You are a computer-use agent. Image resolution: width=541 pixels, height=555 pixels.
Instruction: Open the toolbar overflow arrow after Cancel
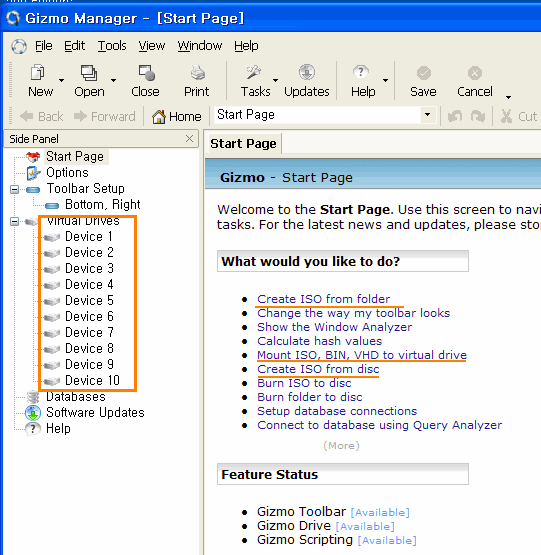[x=508, y=97]
